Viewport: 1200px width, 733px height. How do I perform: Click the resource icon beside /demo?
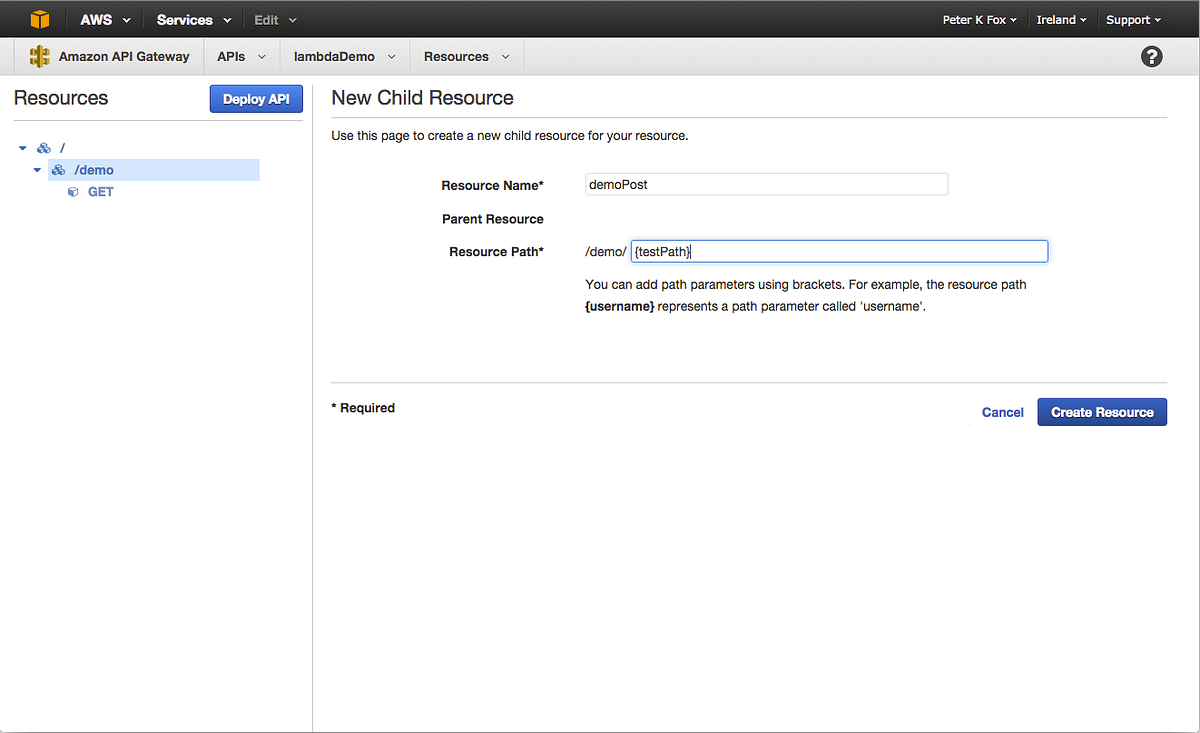[58, 169]
